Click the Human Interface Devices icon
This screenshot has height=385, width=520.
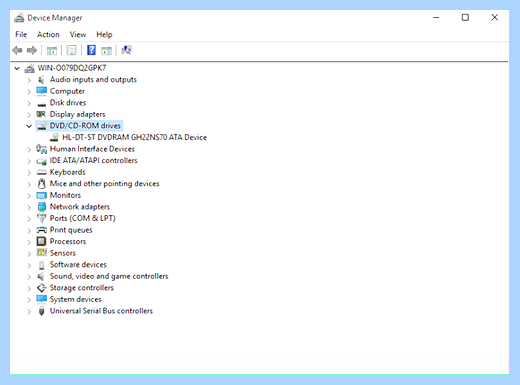pyautogui.click(x=41, y=149)
